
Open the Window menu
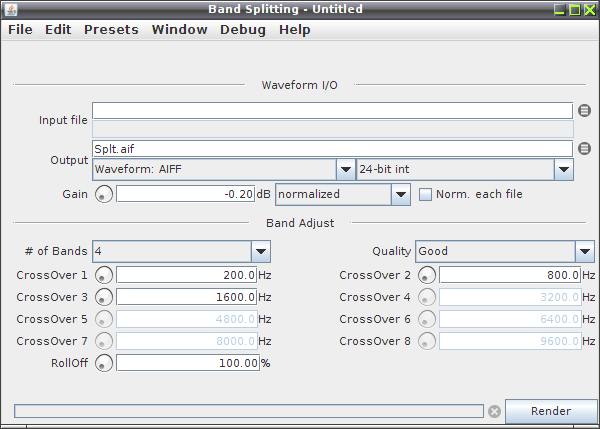click(179, 30)
